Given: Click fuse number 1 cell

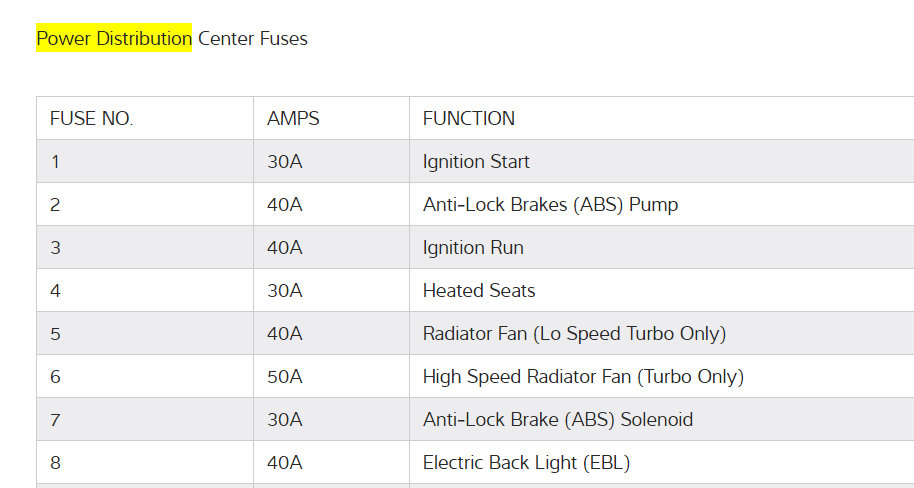Looking at the screenshot, I should pos(55,161).
